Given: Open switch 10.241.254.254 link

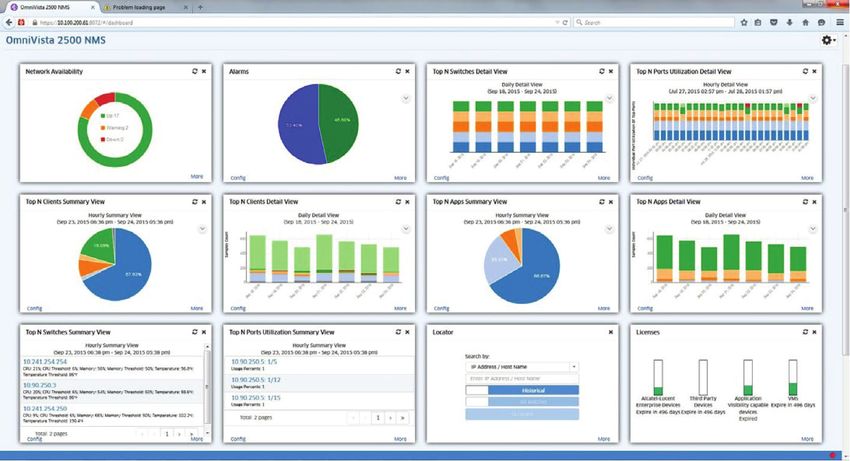Looking at the screenshot, I should [x=45, y=361].
